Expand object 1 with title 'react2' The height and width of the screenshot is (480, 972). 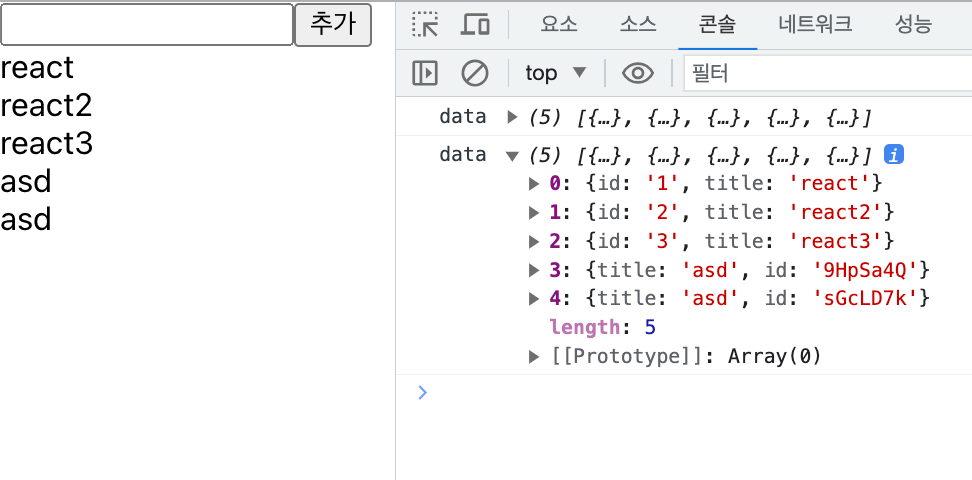[534, 213]
